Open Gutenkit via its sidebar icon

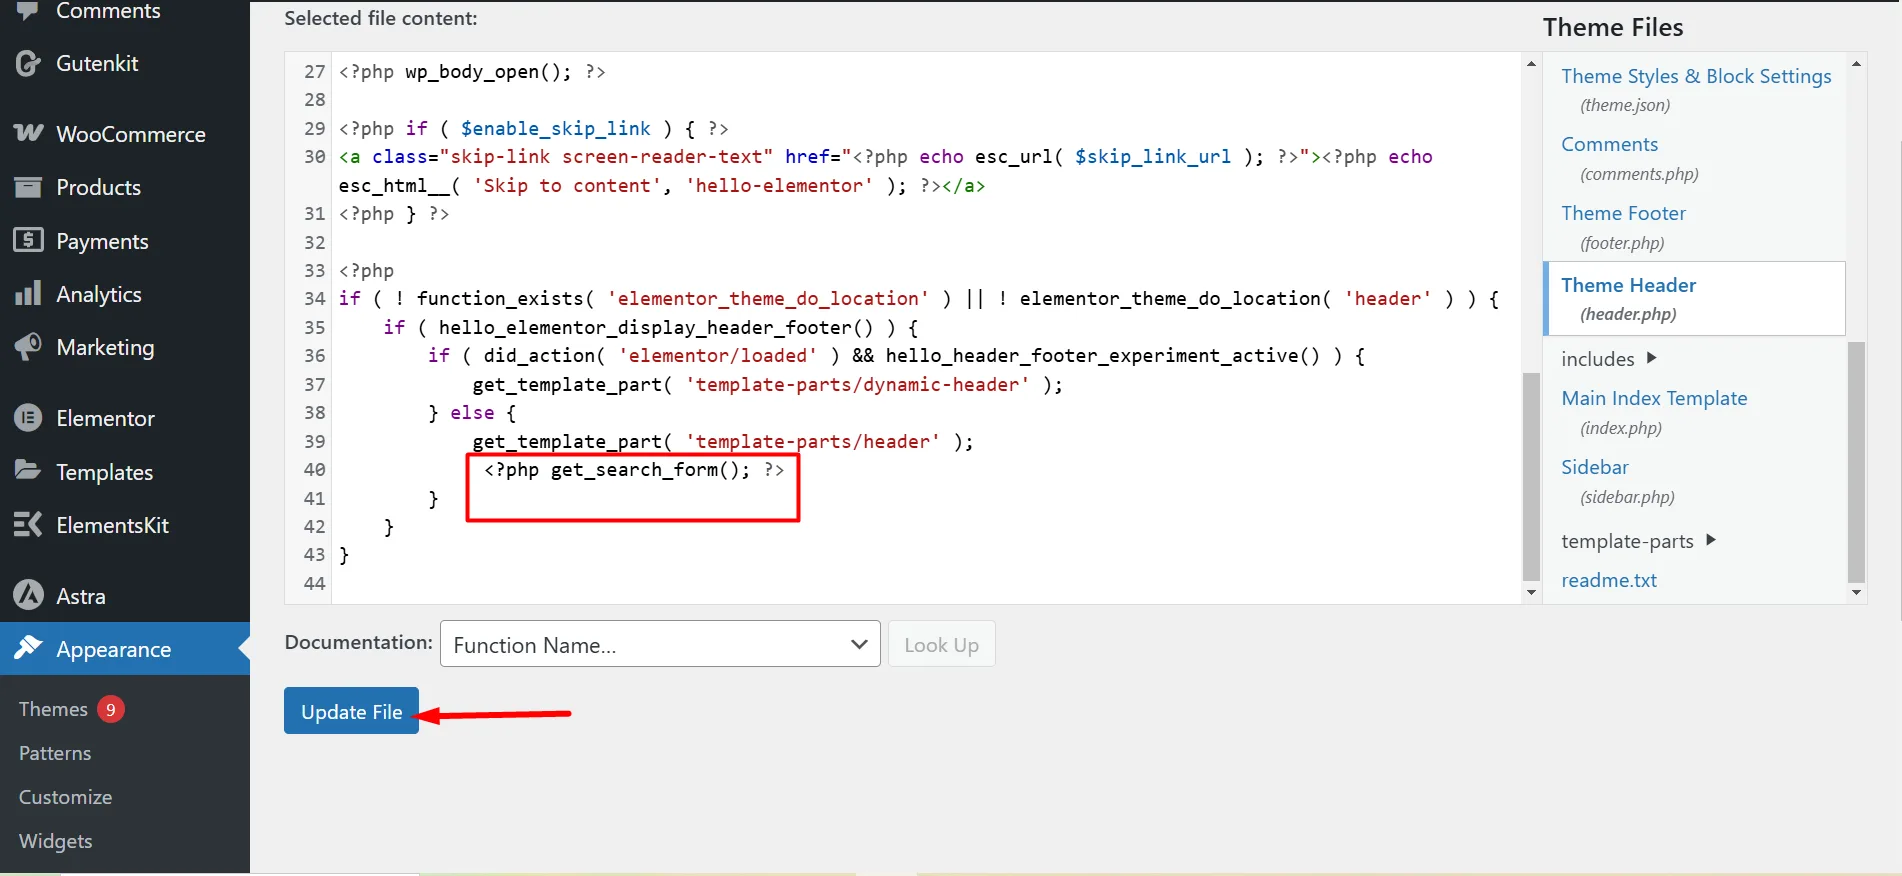point(28,63)
